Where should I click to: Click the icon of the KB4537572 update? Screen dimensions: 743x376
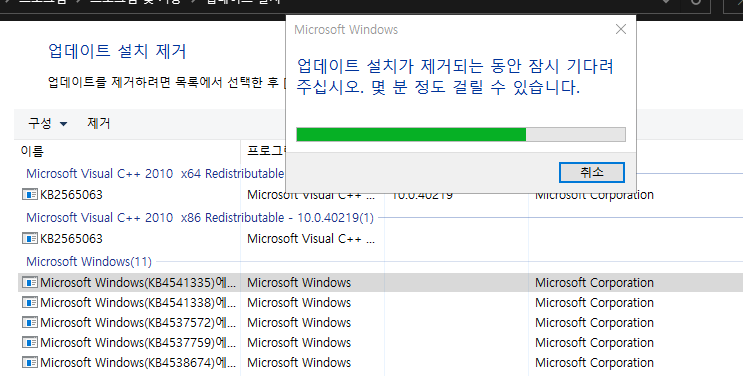click(30, 322)
